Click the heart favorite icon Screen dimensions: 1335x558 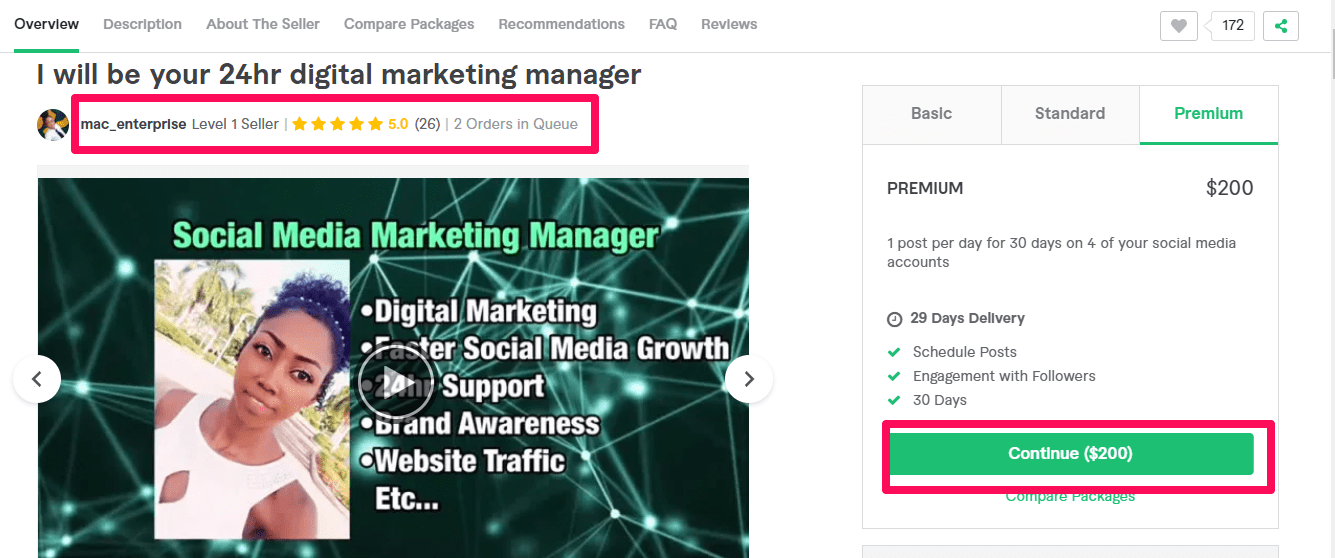[x=1178, y=26]
